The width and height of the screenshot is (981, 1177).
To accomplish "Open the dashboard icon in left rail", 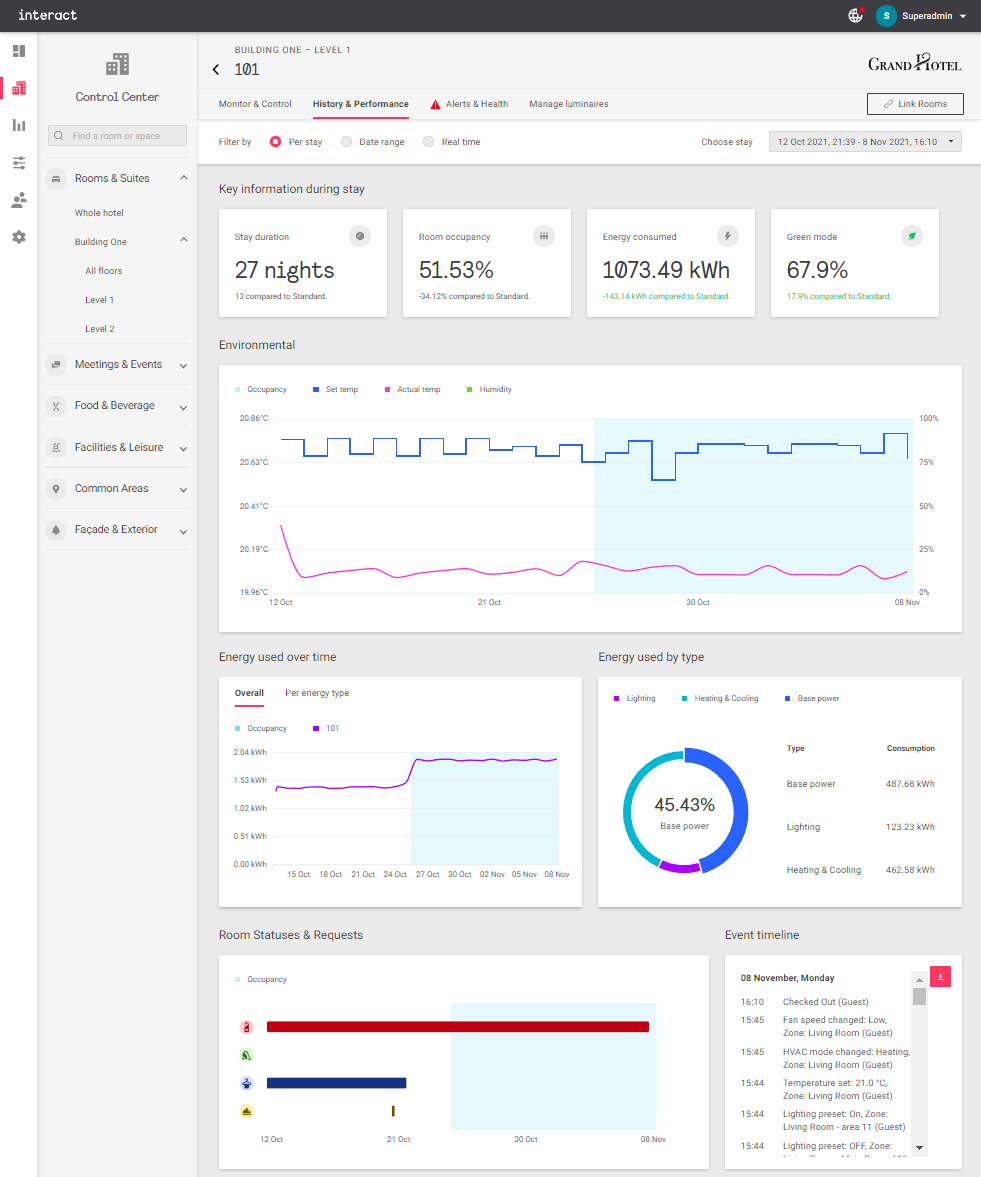I will [19, 51].
